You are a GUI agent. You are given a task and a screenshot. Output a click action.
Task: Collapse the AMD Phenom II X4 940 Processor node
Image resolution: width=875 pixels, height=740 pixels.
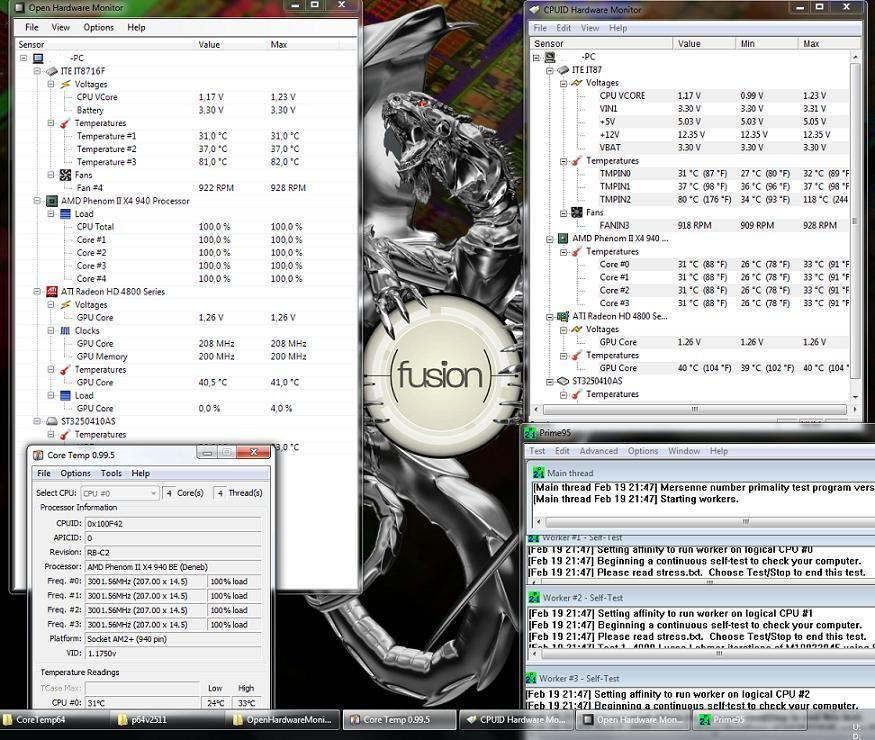point(37,201)
